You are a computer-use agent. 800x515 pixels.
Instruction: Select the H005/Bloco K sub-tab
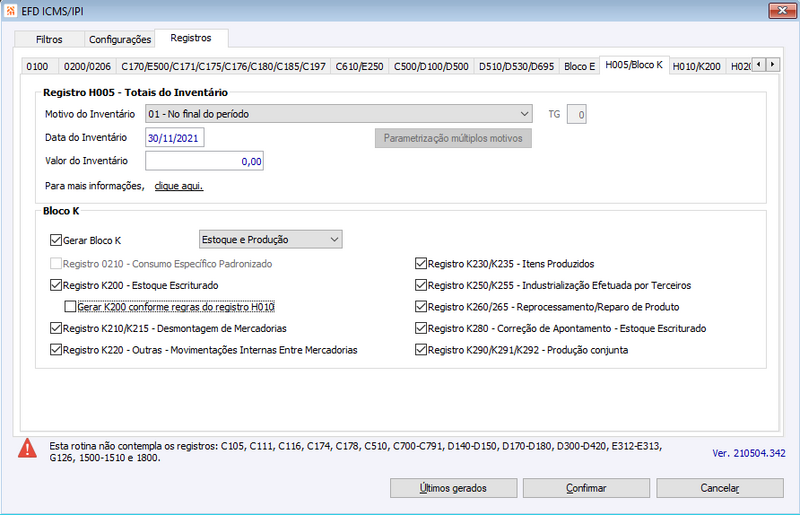(634, 65)
